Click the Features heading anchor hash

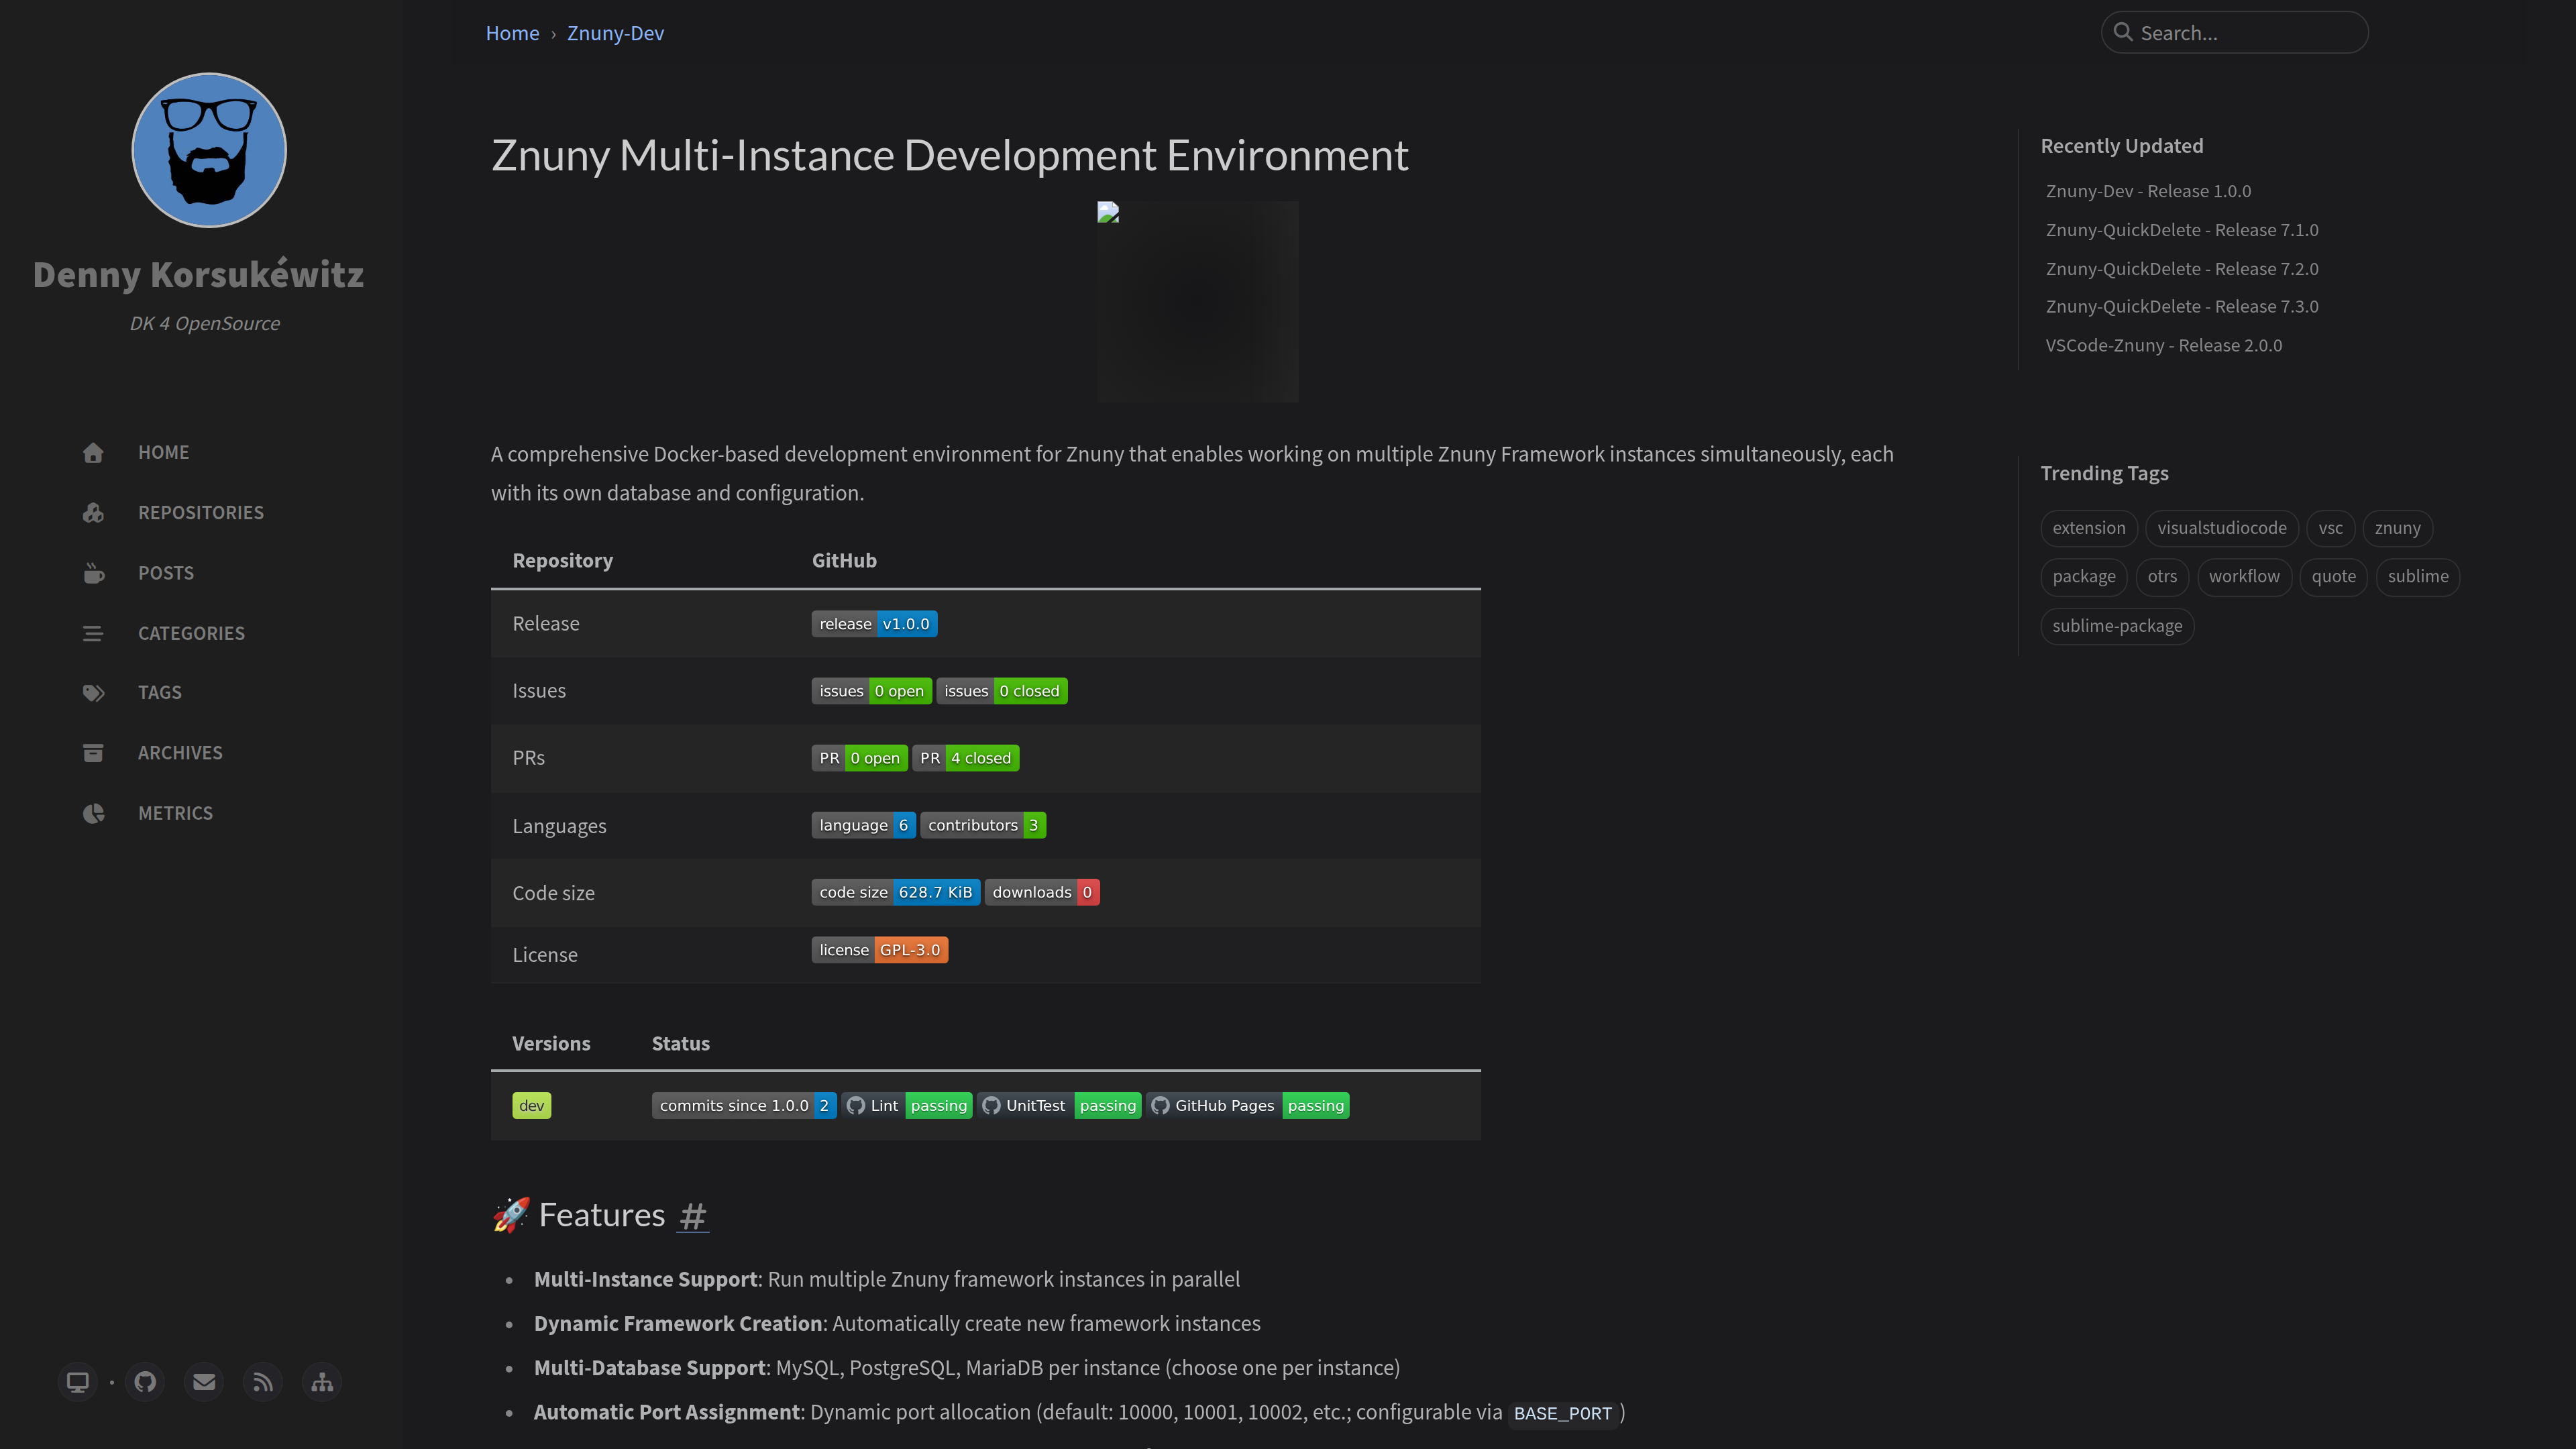click(x=693, y=1215)
